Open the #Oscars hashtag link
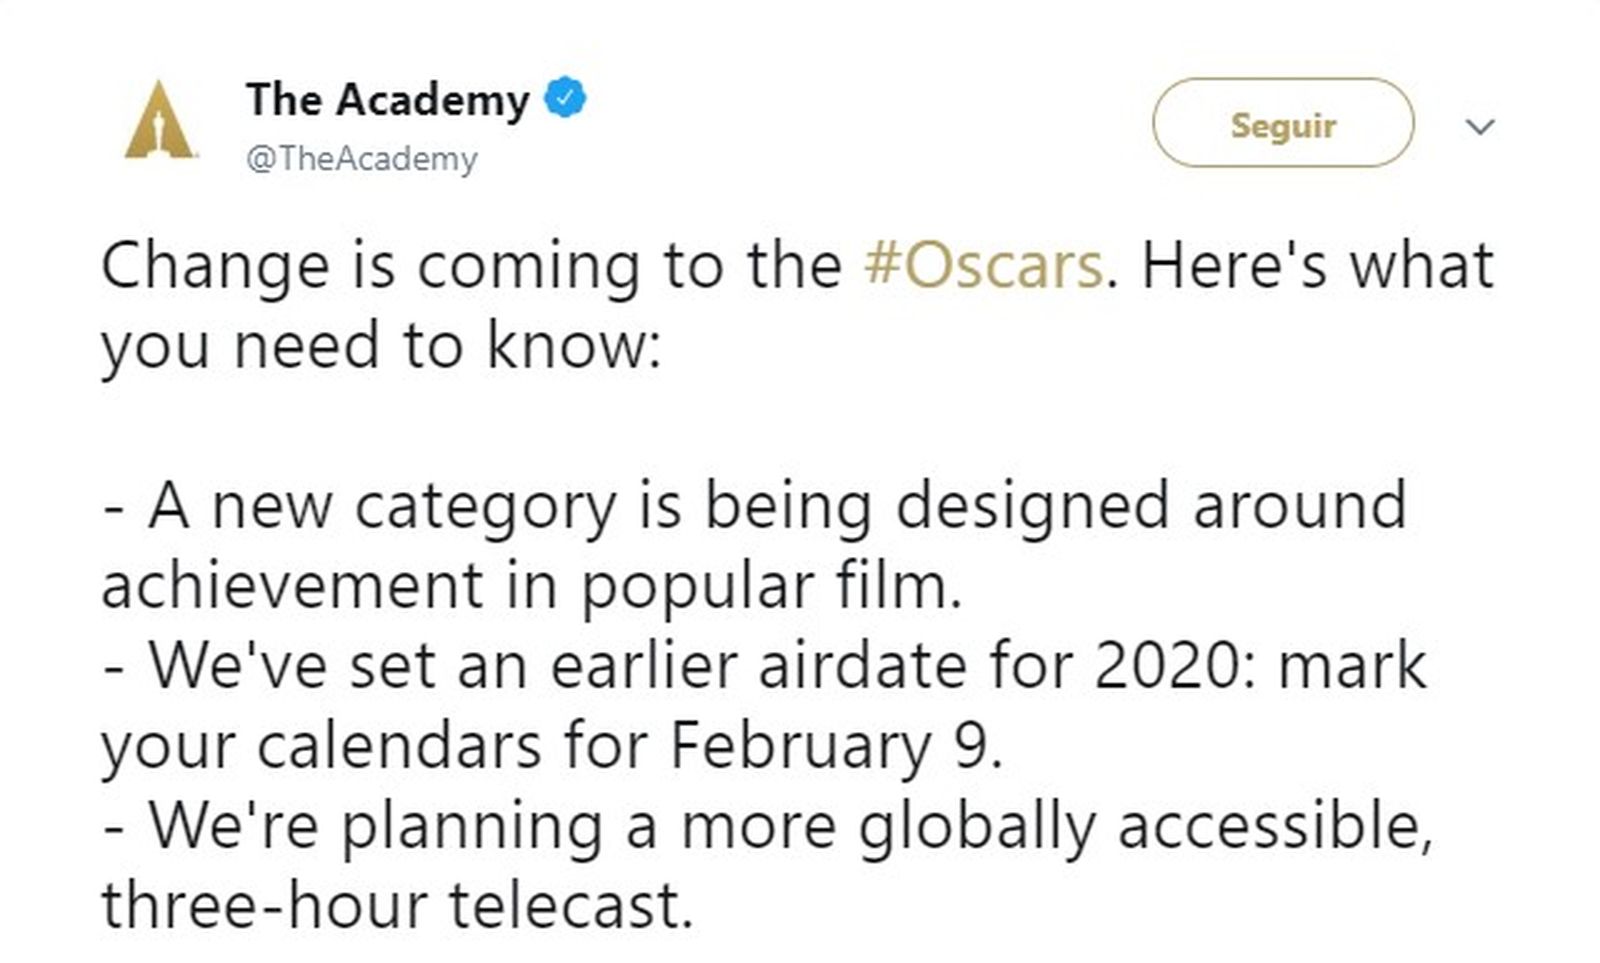Viewport: 1600px width, 963px height. click(982, 266)
